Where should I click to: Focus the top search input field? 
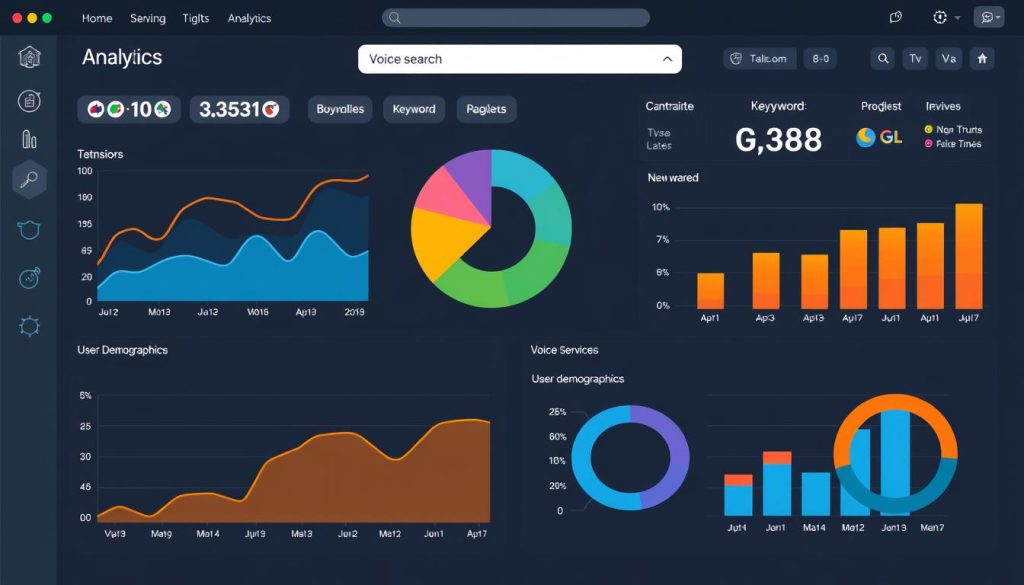(x=516, y=18)
